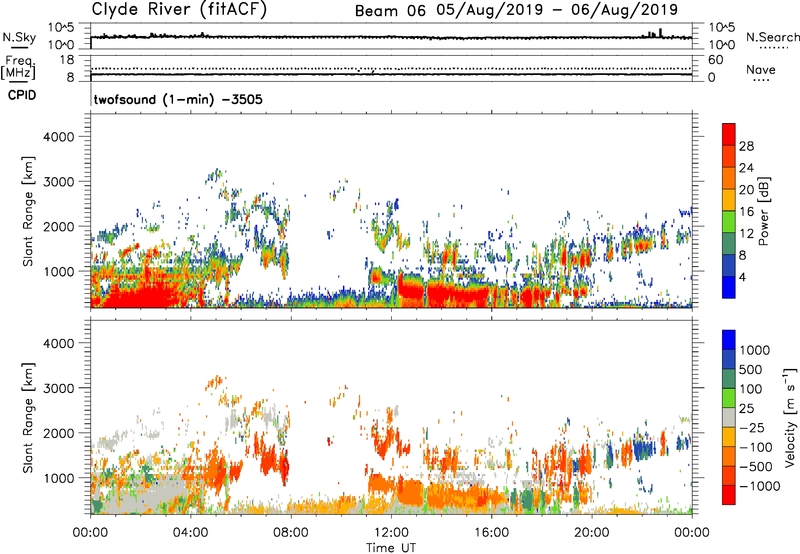The image size is (800, 554).
Task: Click the Slant Range label of power panel
Action: click(28, 211)
